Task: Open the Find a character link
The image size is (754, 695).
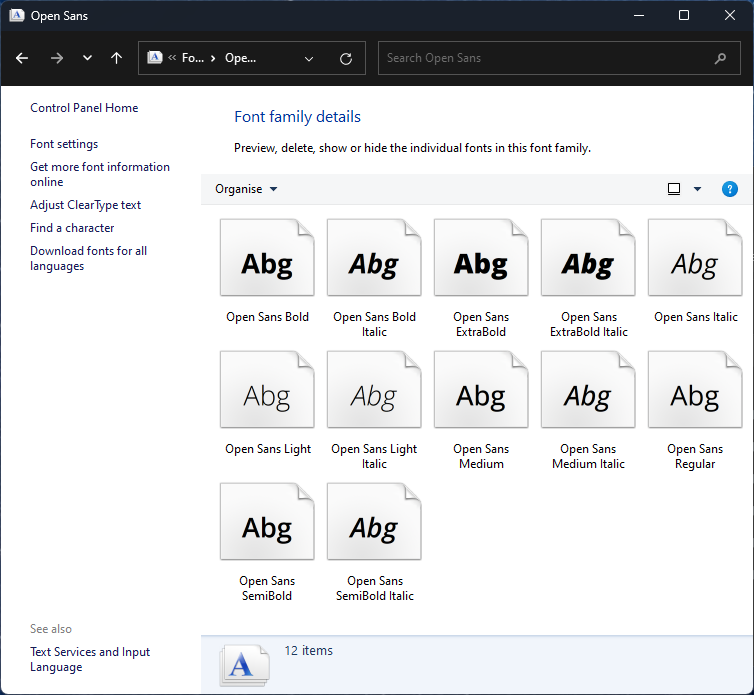Action: [72, 228]
